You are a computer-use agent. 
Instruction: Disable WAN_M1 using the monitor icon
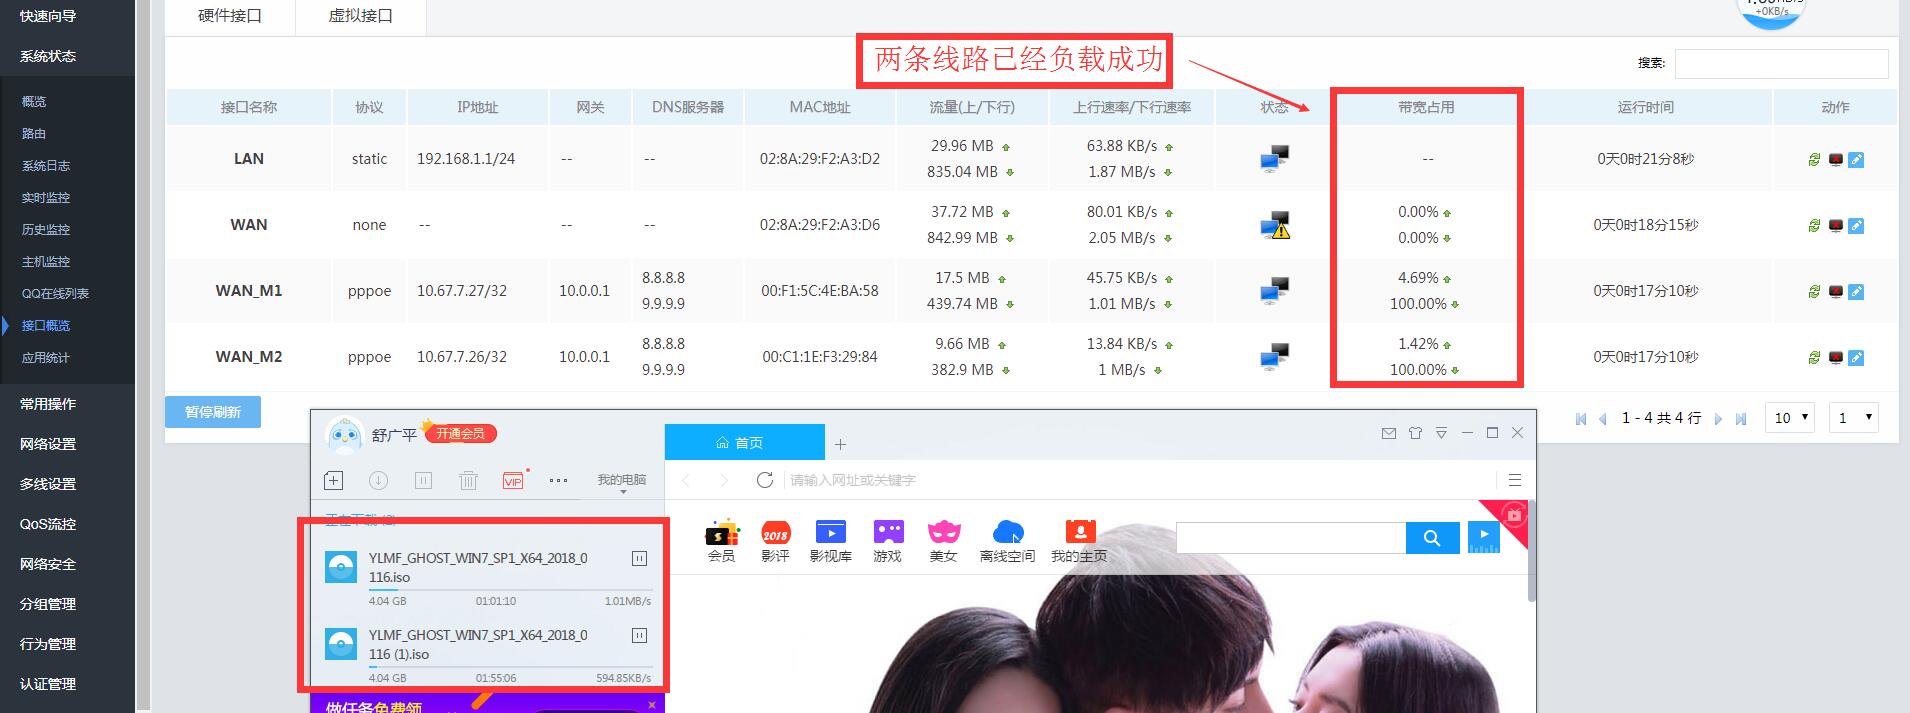(x=1836, y=291)
